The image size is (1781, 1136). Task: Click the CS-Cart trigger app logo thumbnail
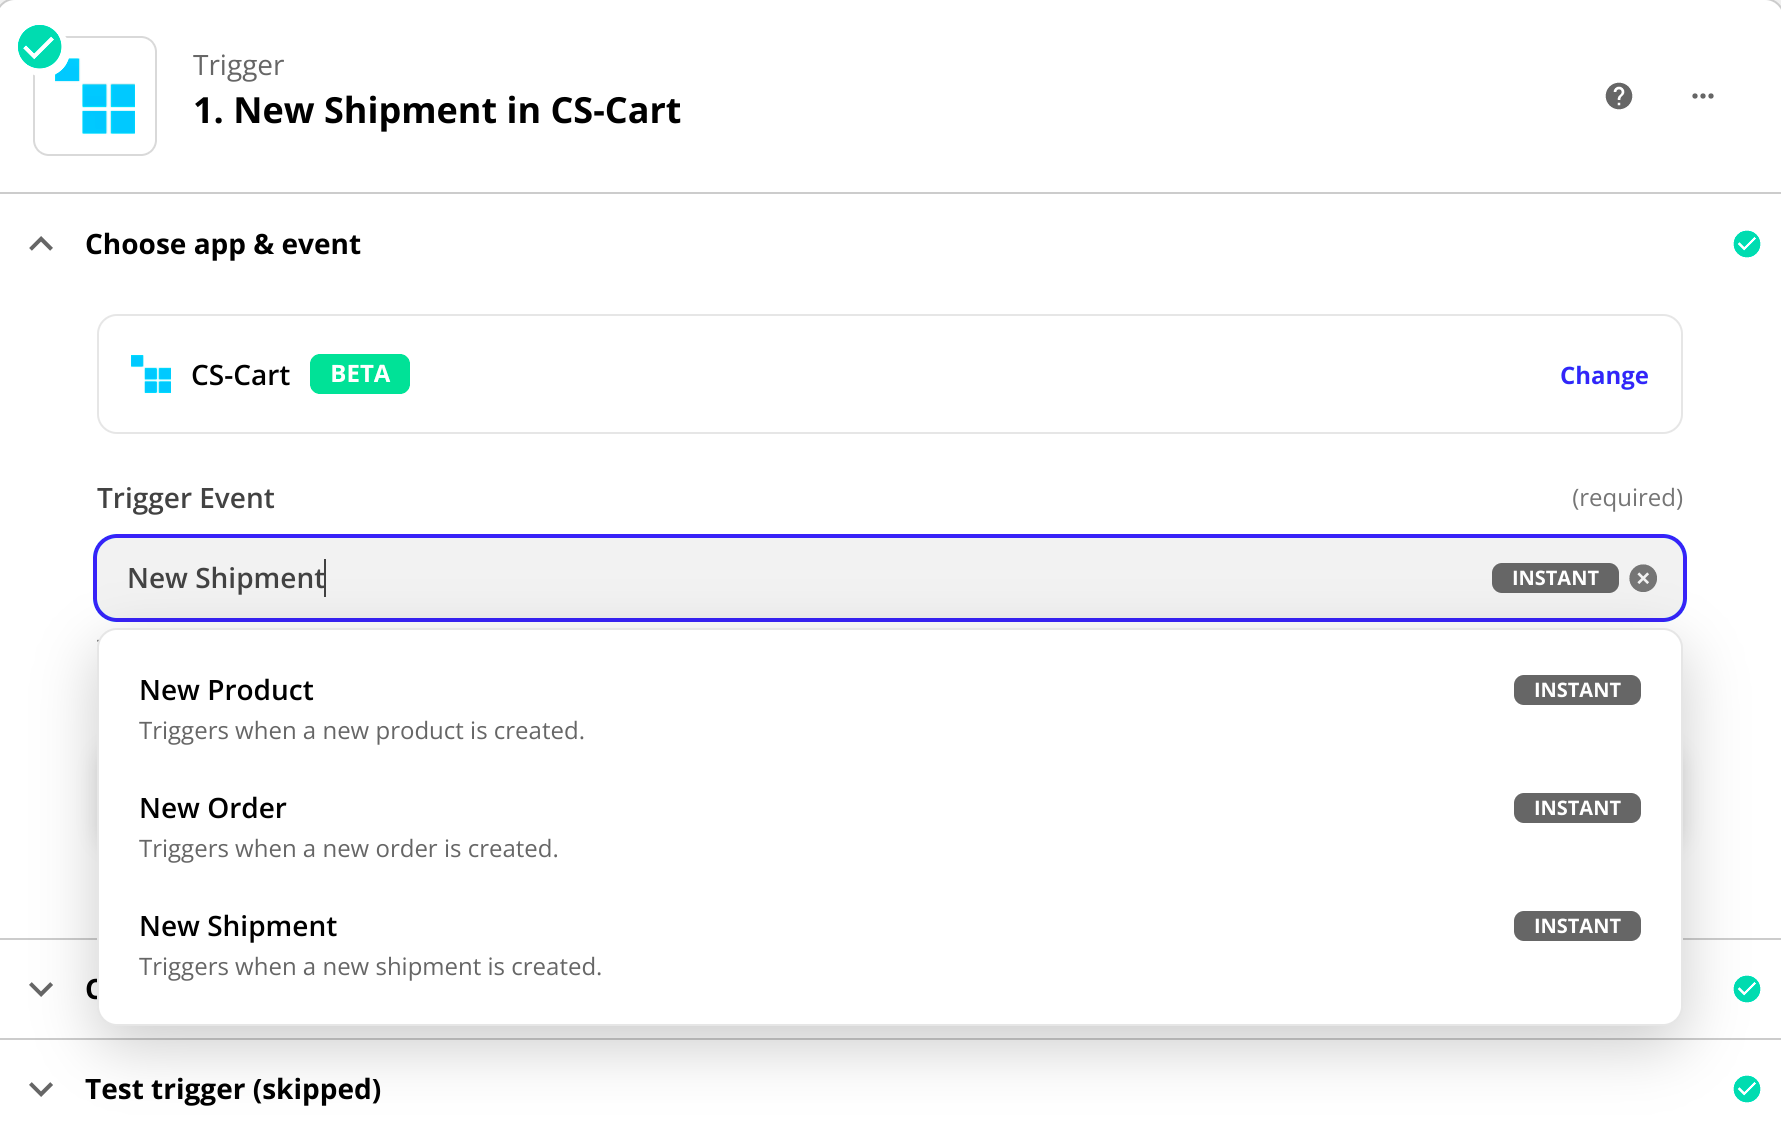(x=96, y=98)
